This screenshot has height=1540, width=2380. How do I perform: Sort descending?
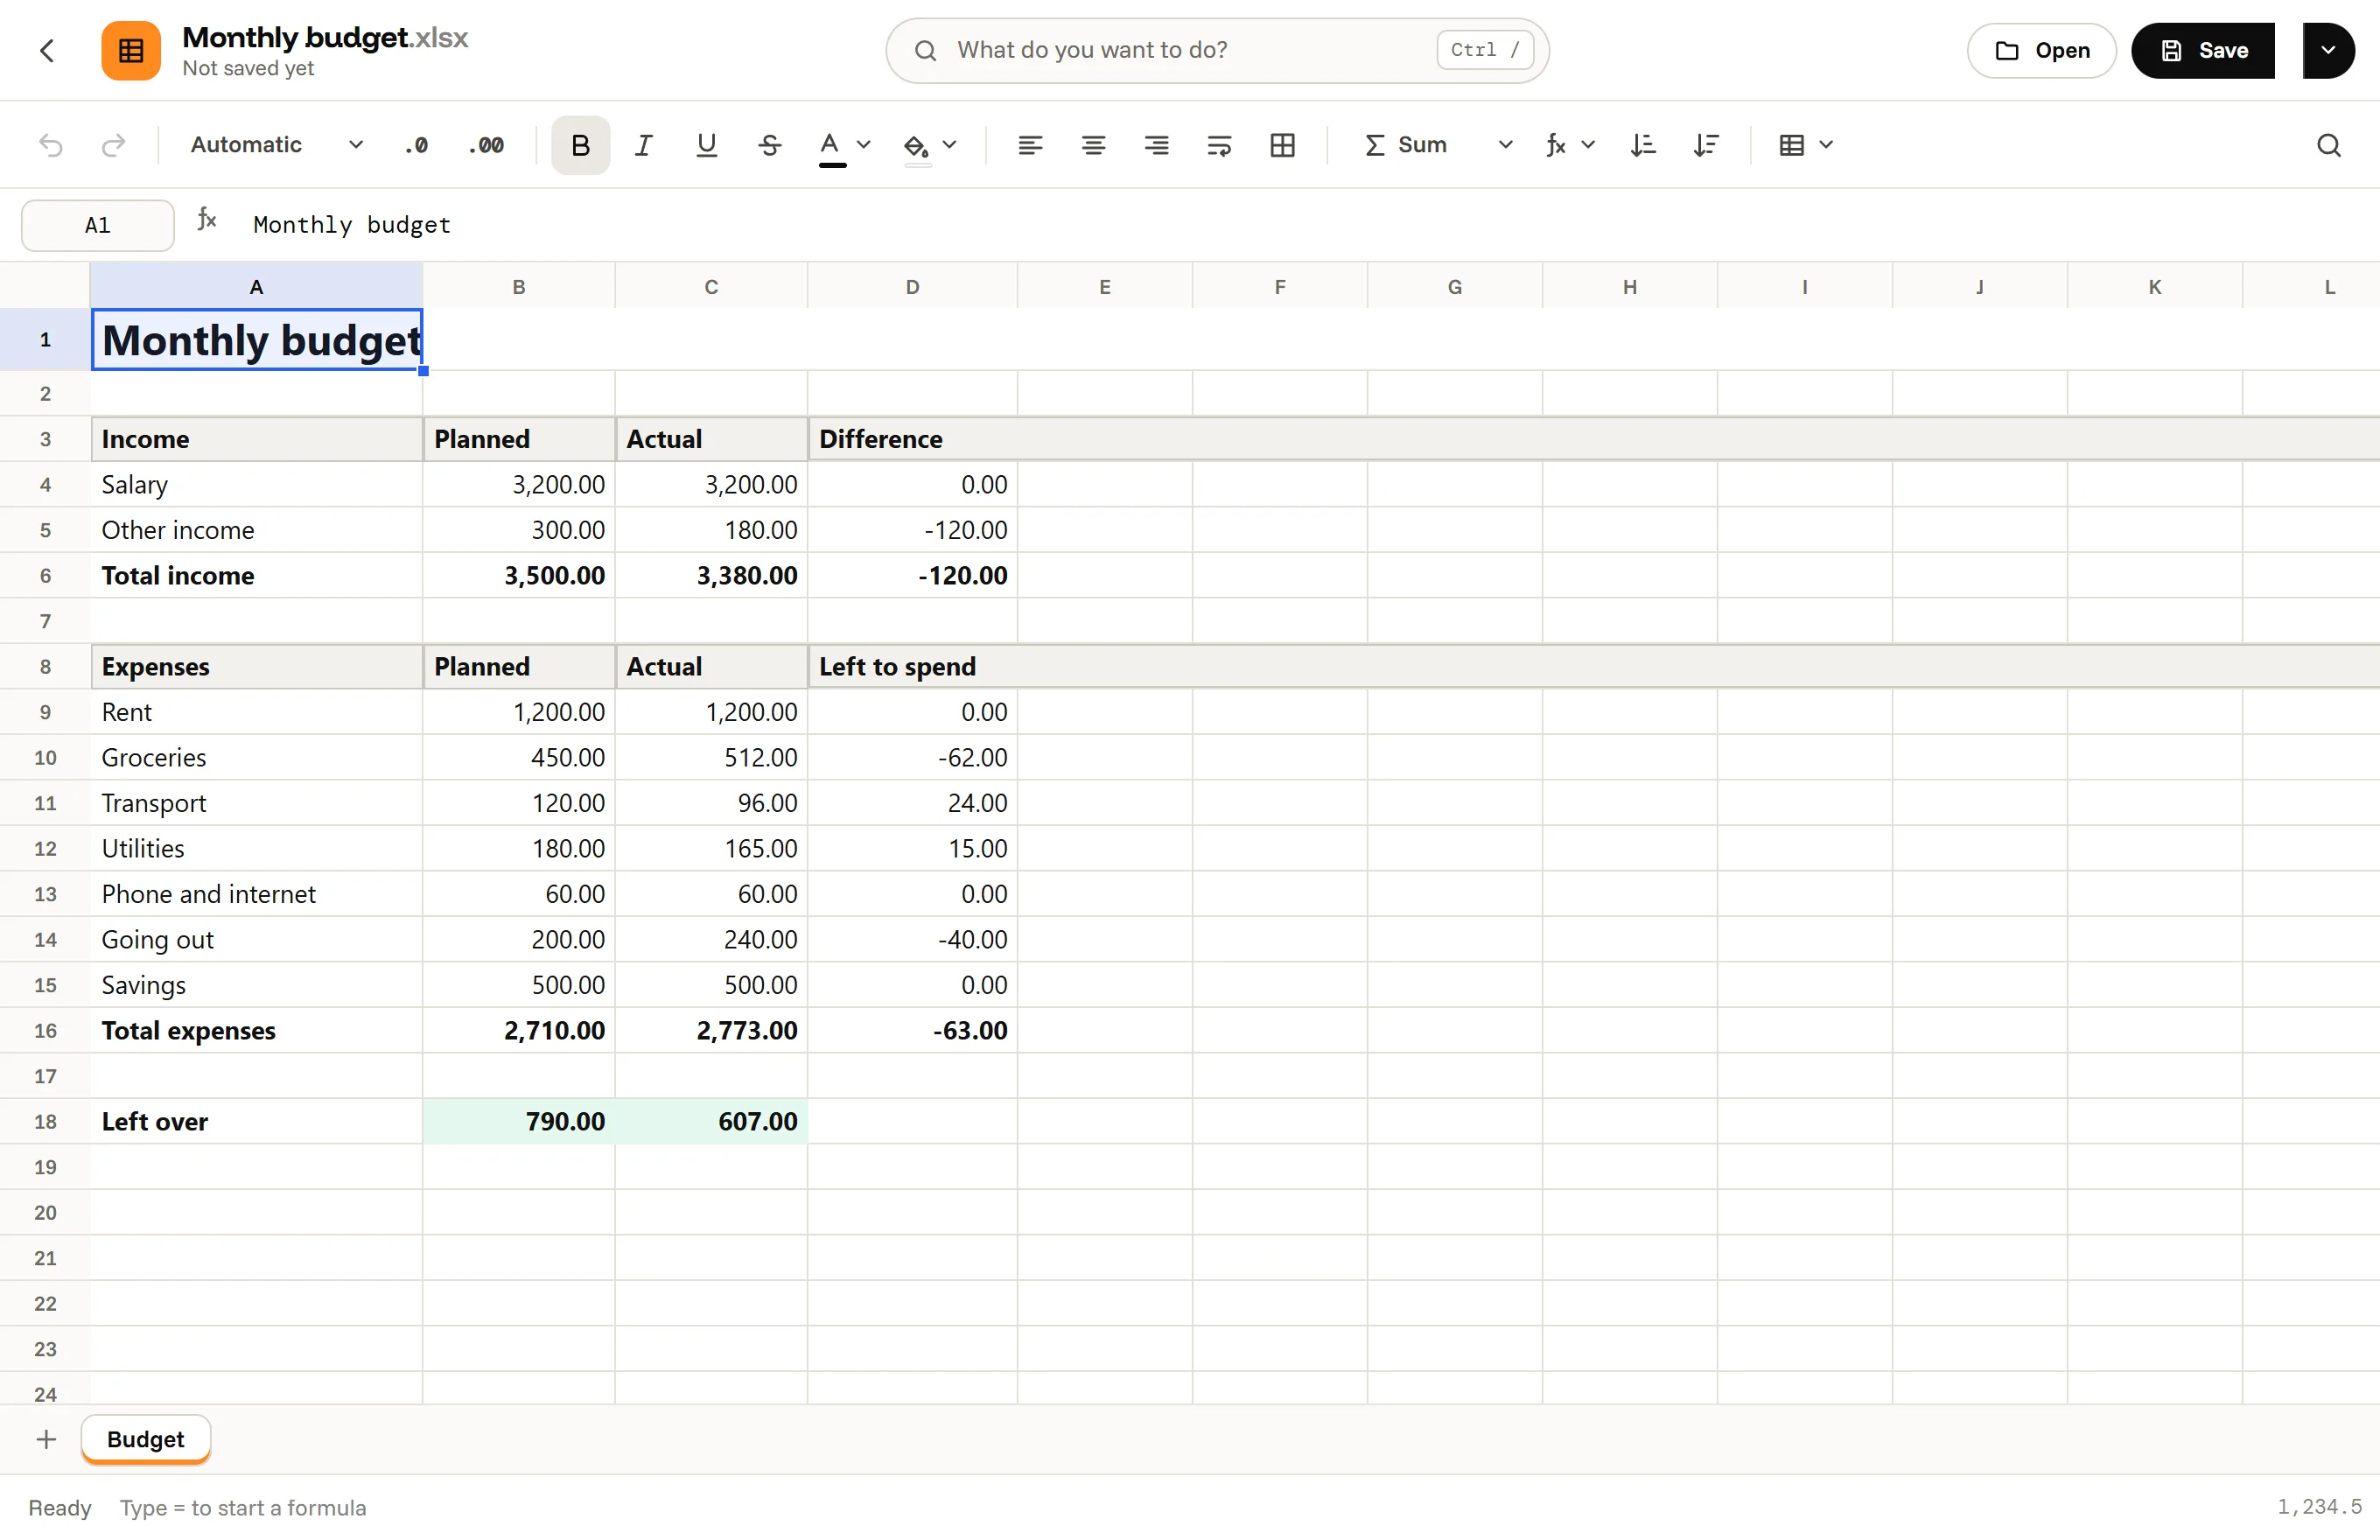[x=1706, y=145]
